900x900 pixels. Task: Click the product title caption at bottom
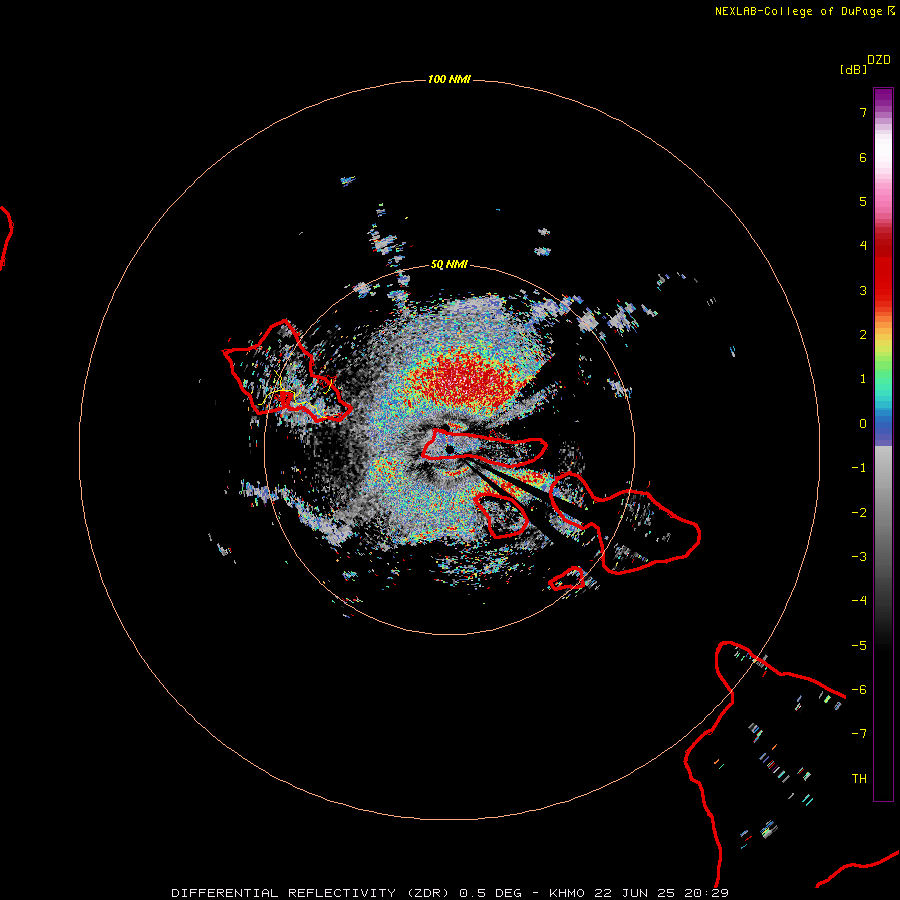[x=450, y=893]
